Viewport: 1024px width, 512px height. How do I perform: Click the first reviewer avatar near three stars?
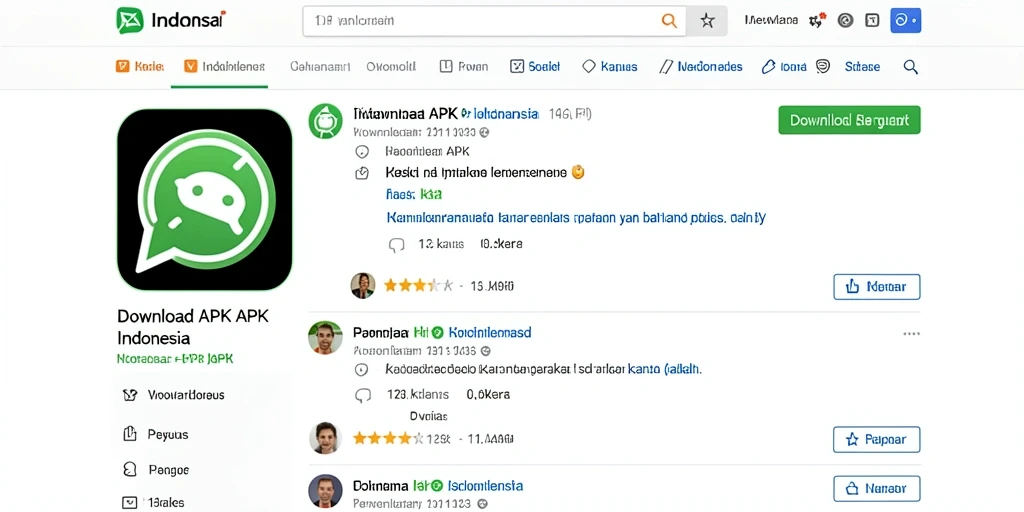[362, 285]
